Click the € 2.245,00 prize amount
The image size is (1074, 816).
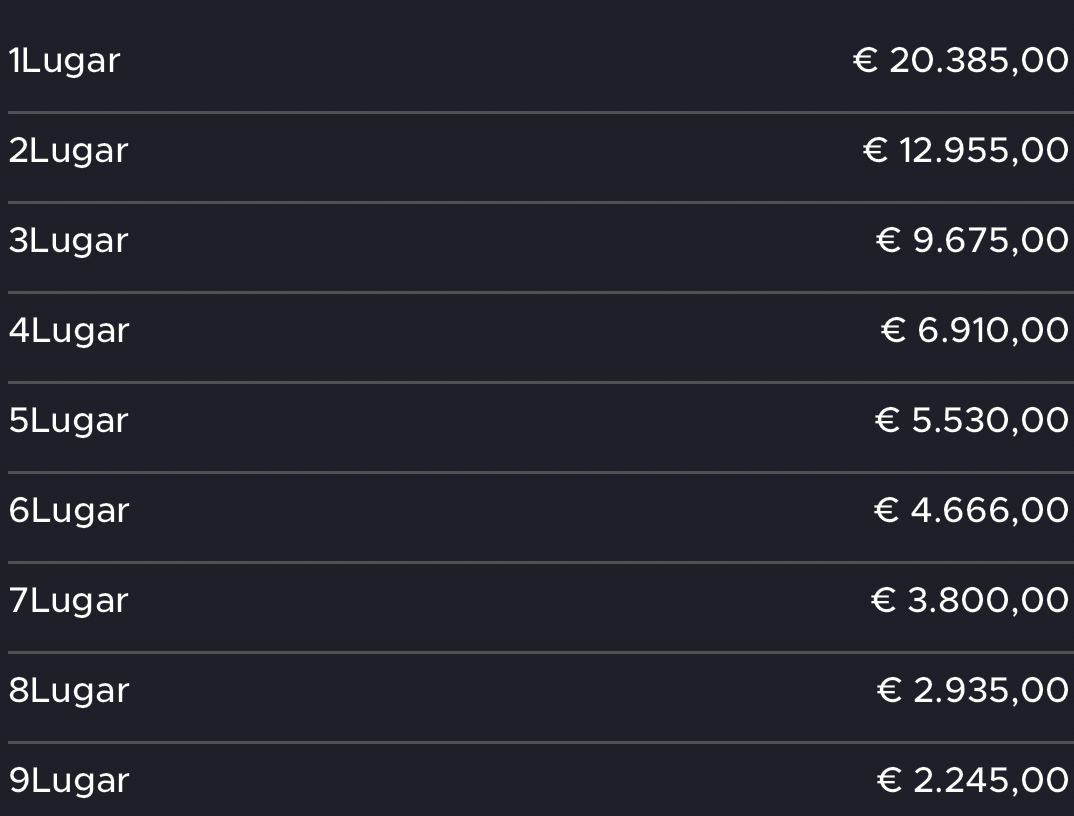[x=972, y=780]
